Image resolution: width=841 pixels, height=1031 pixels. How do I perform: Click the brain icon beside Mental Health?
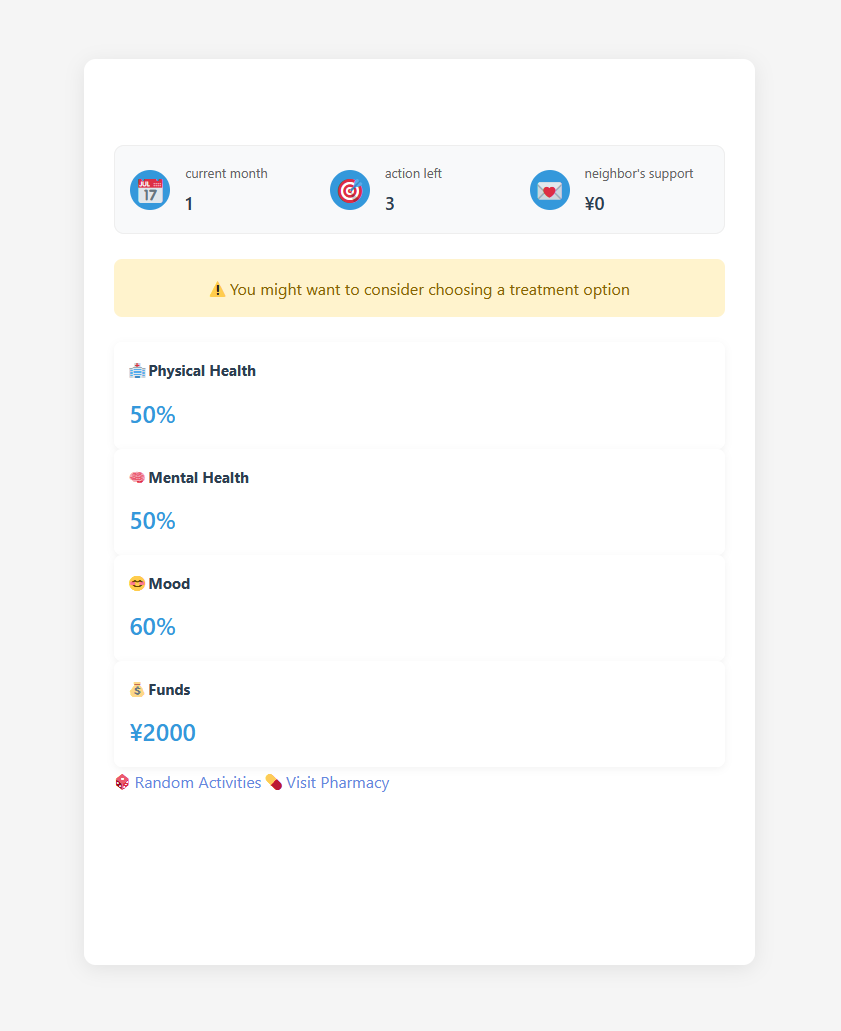[137, 478]
